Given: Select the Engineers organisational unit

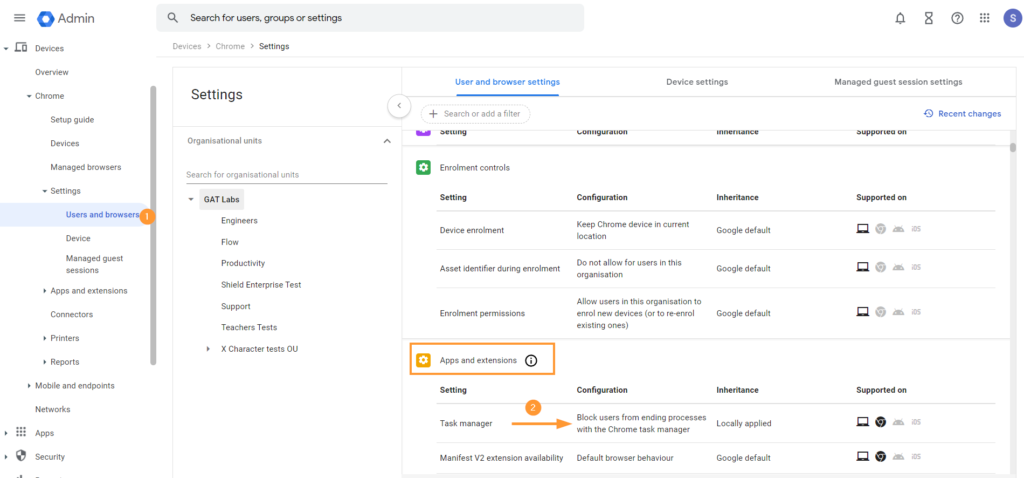Looking at the screenshot, I should 239,221.
